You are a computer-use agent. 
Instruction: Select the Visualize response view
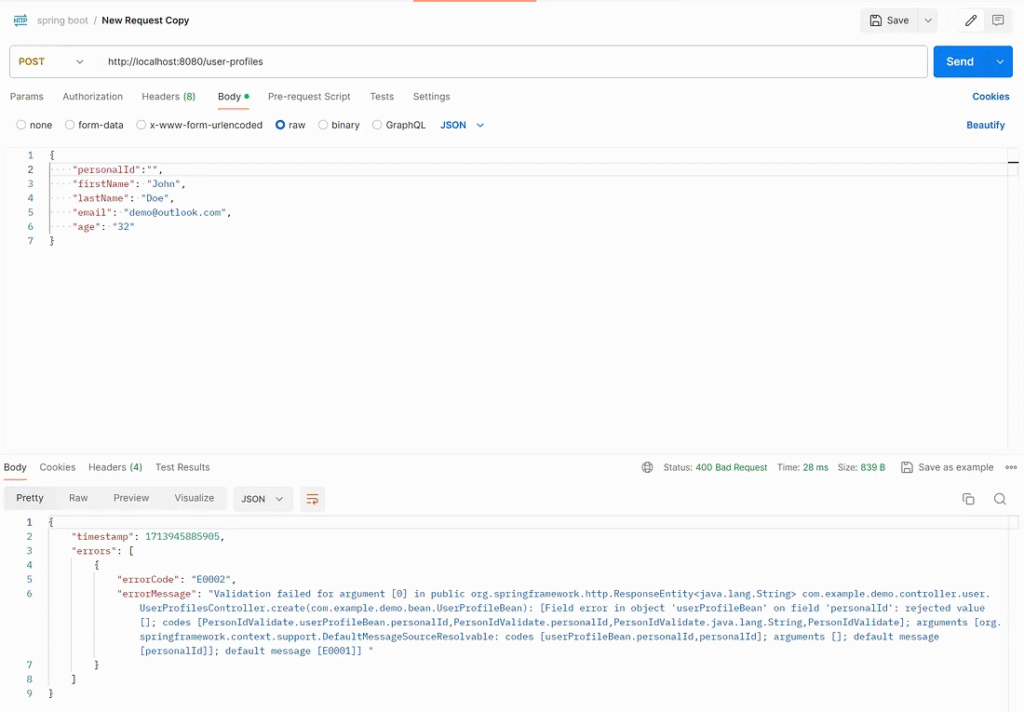point(194,498)
